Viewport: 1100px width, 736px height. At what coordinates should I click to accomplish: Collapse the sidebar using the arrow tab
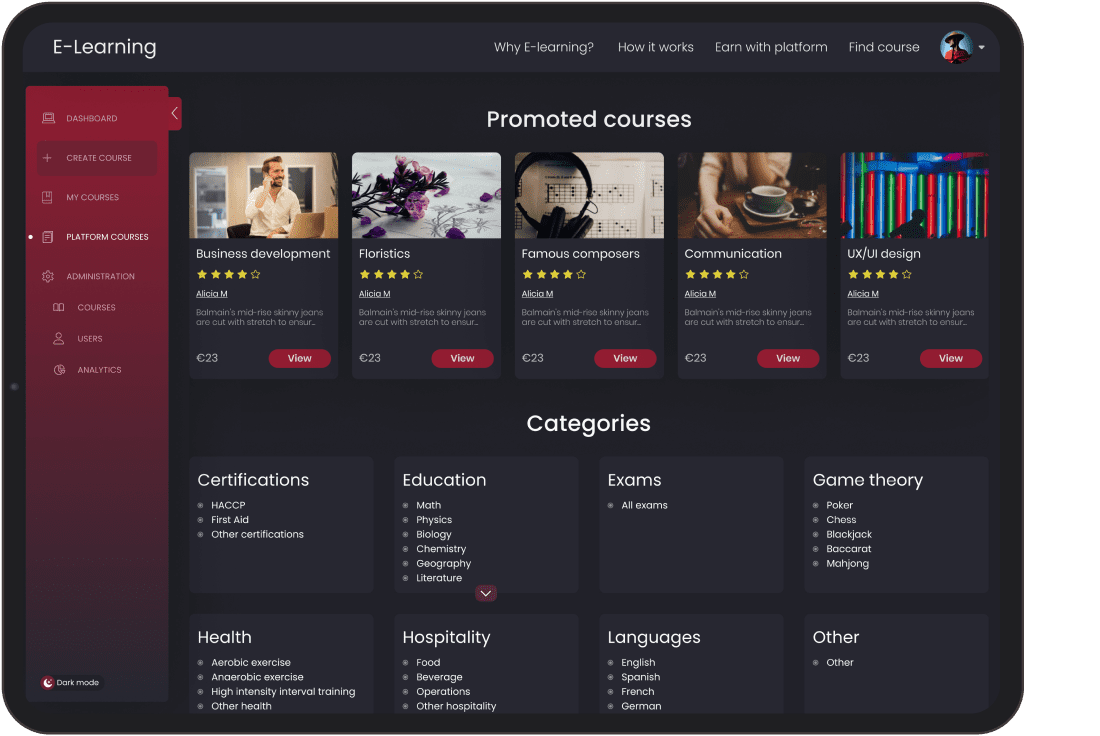[x=175, y=113]
